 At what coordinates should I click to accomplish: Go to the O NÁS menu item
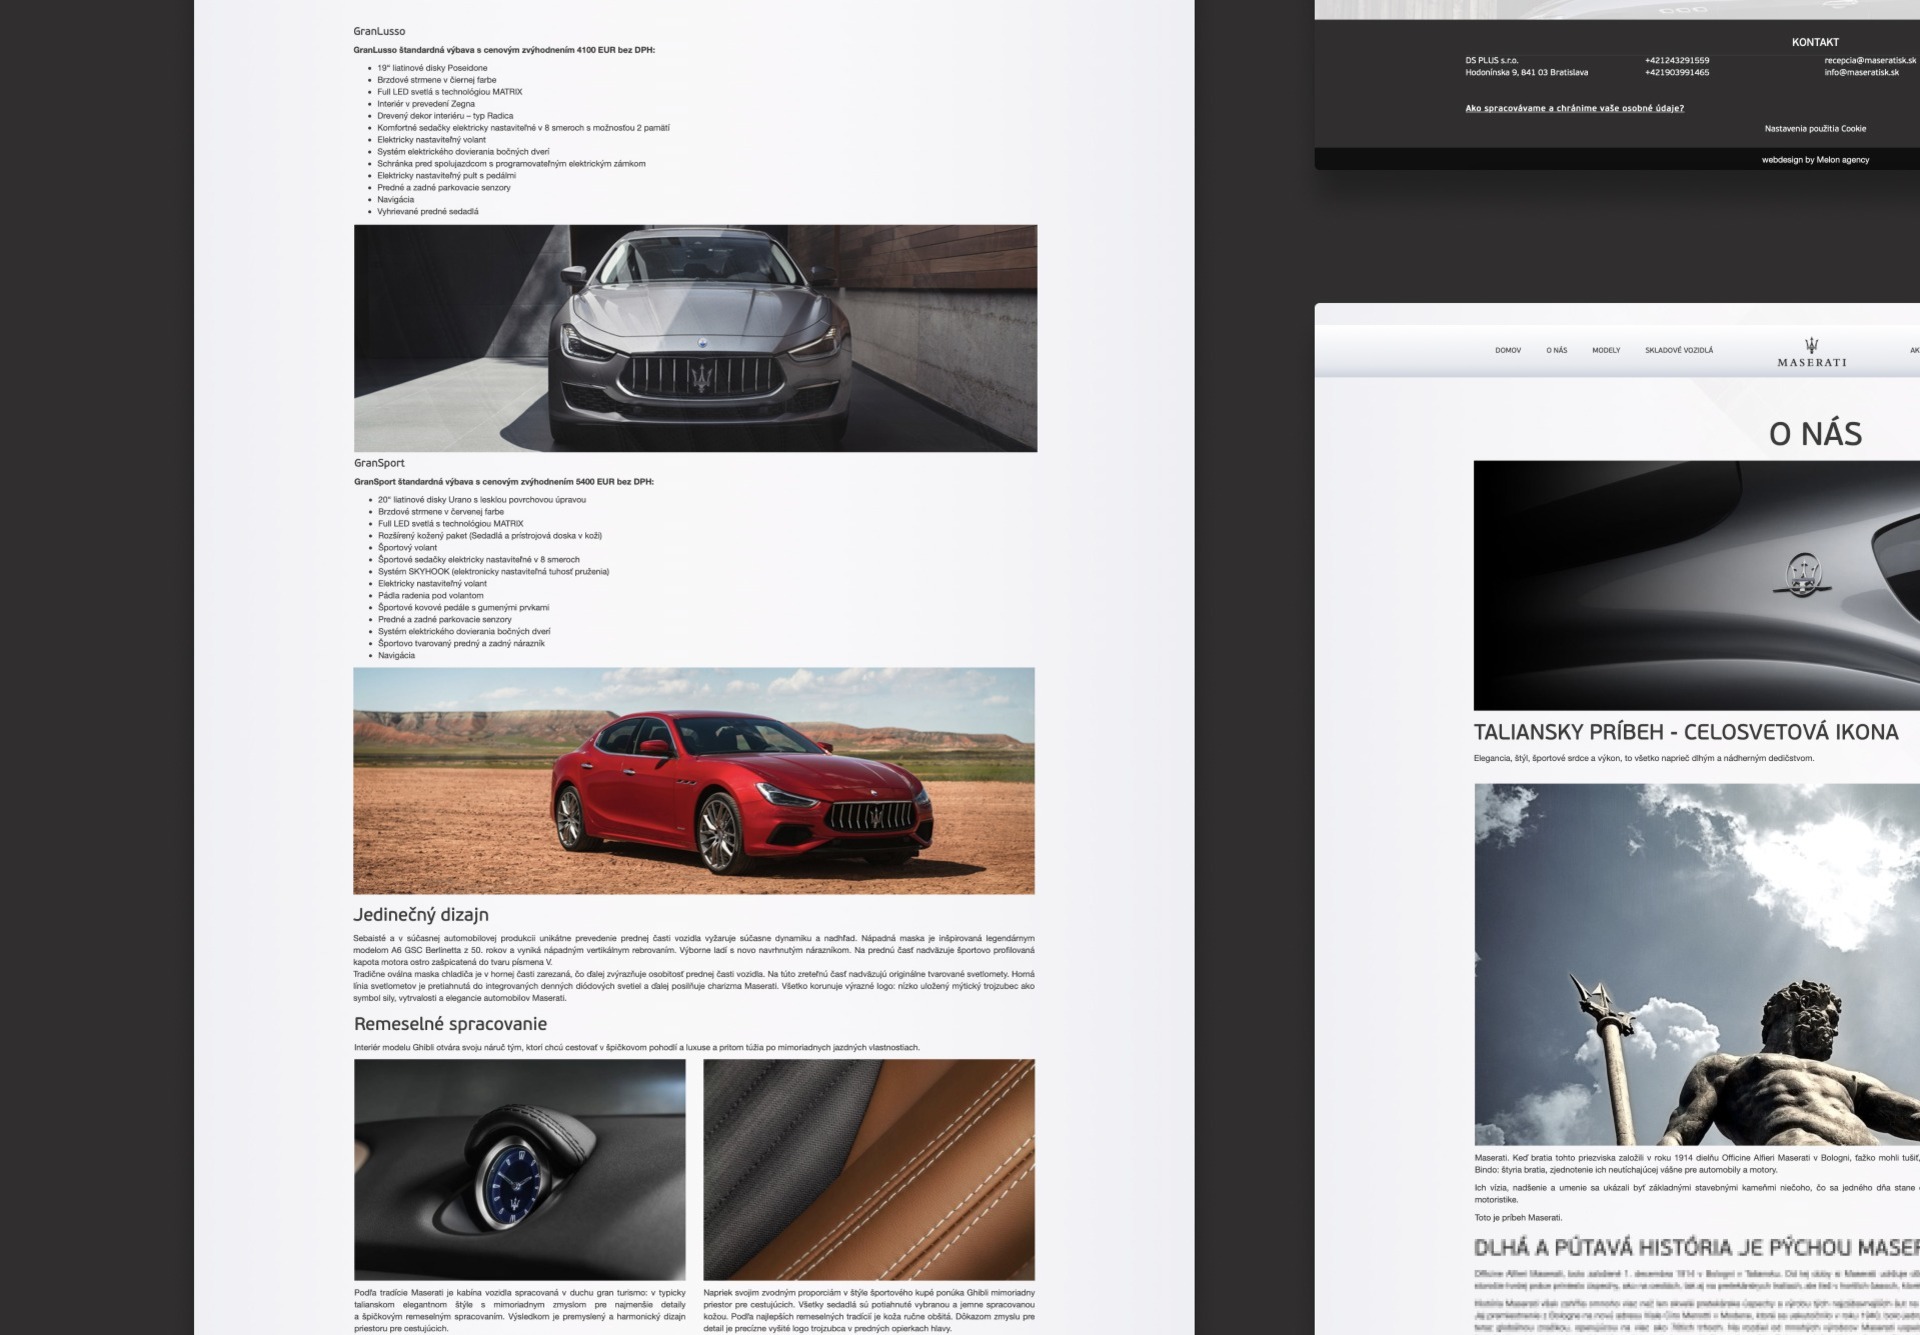click(1556, 351)
